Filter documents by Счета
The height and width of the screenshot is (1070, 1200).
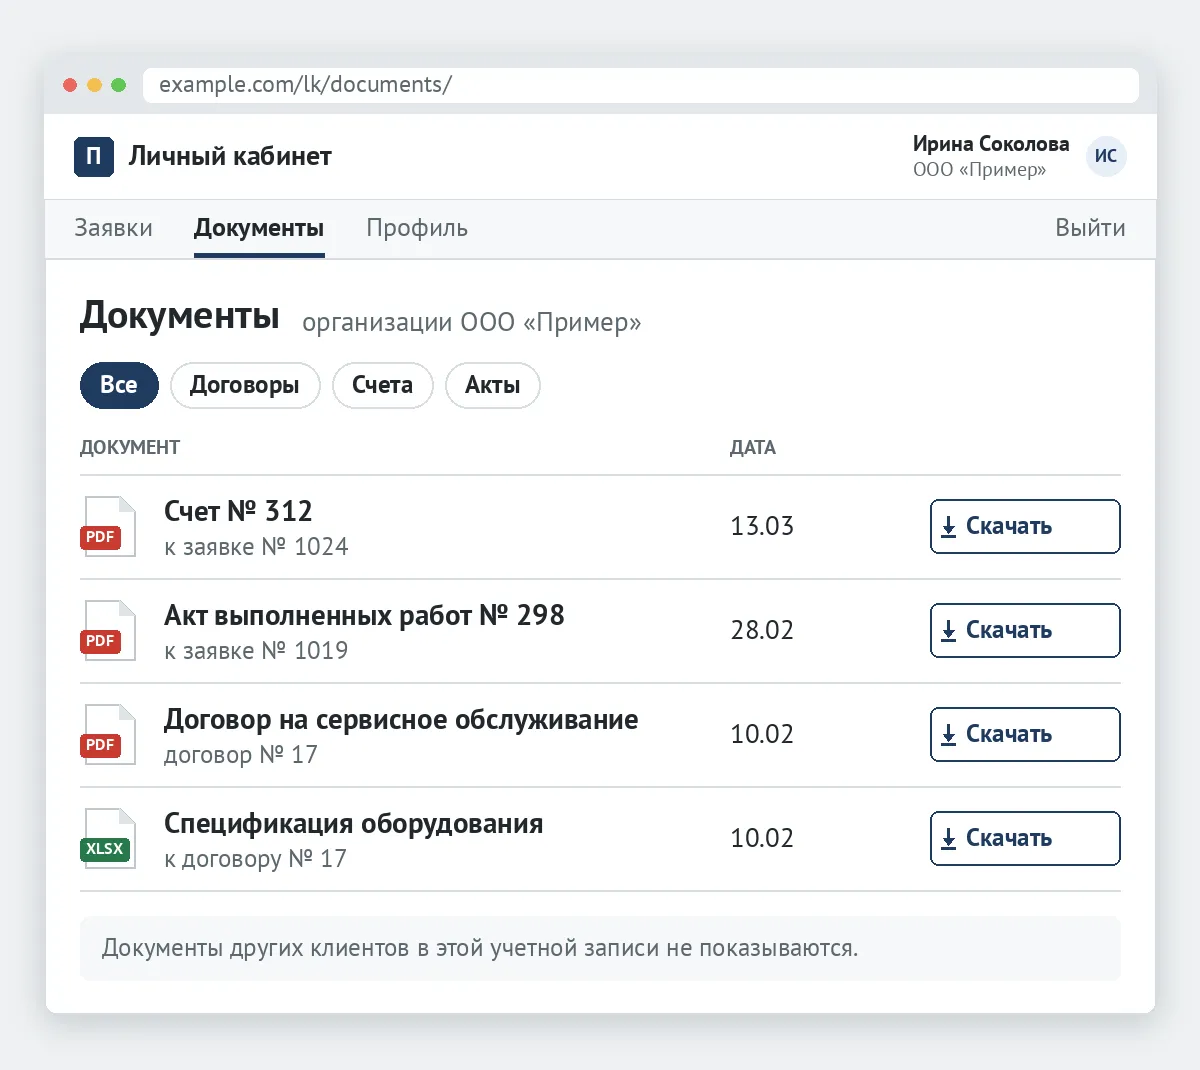pos(382,385)
